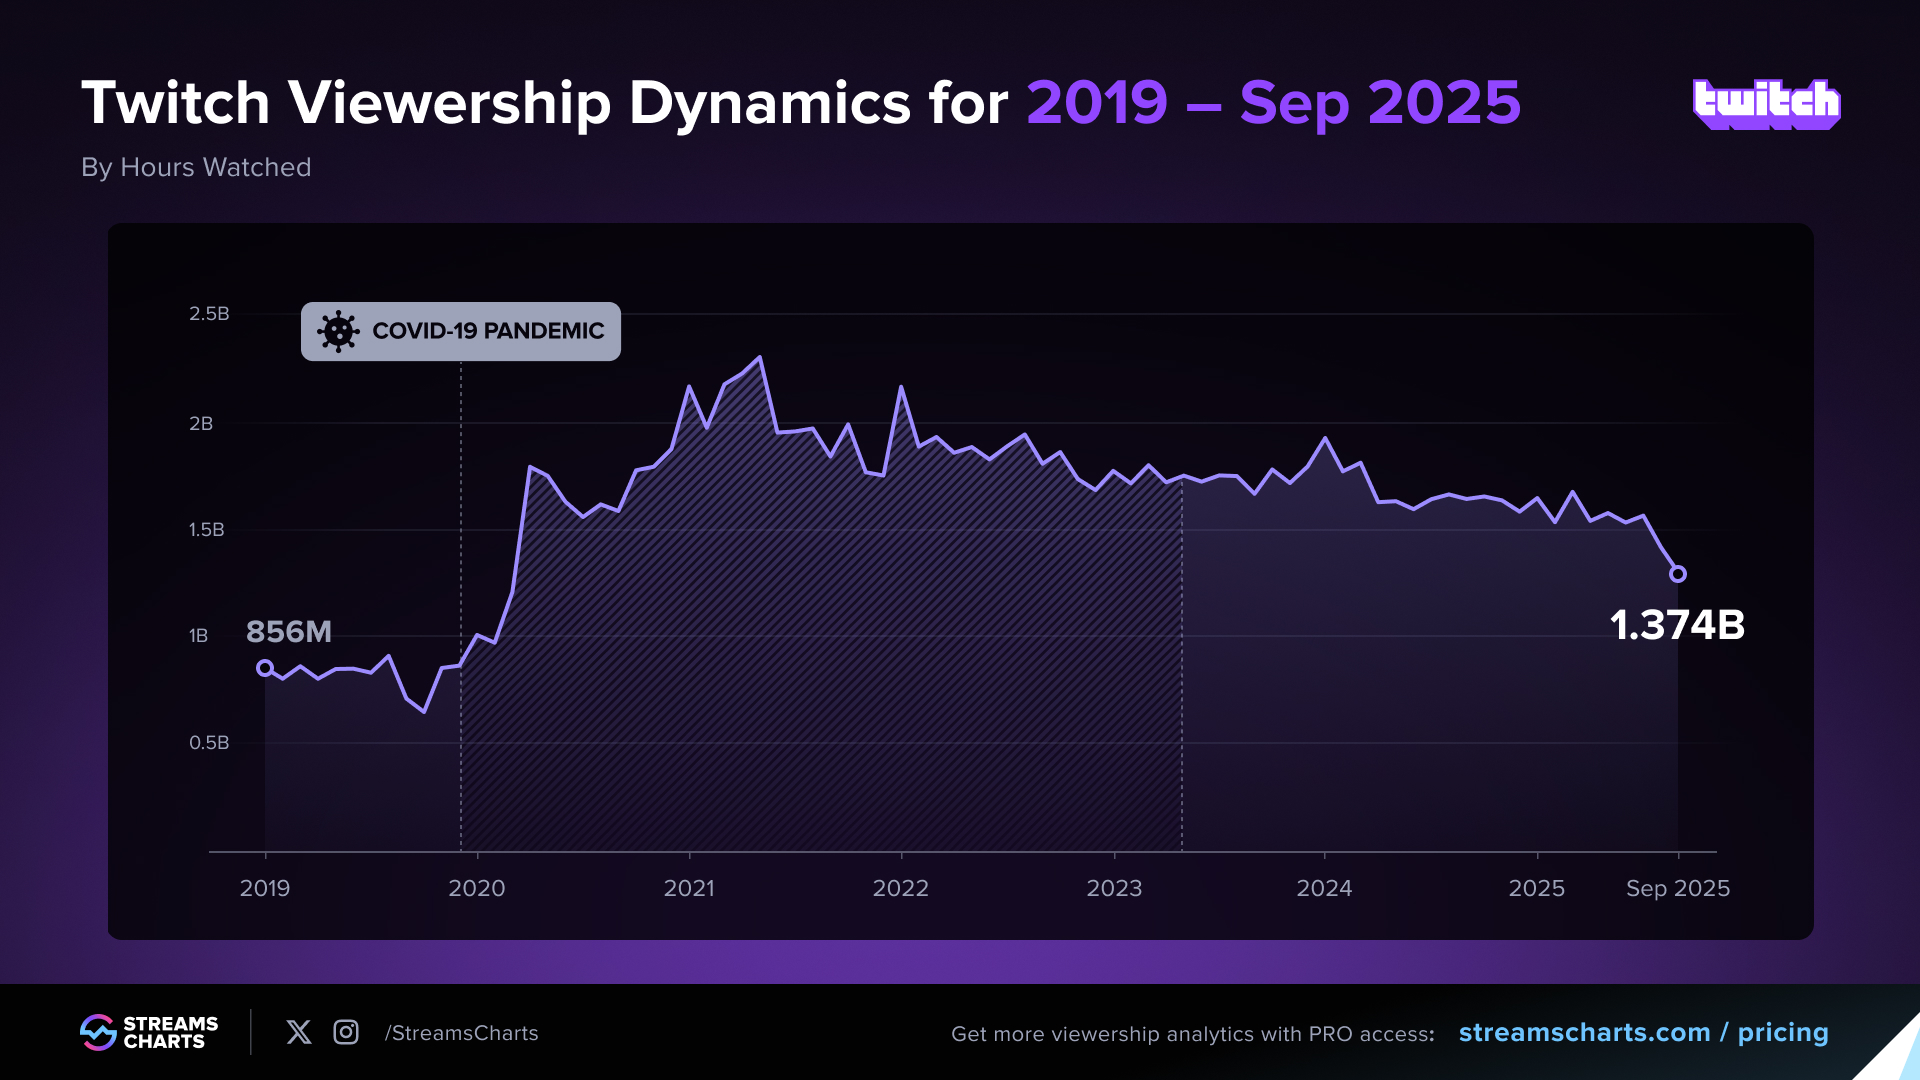Click the 1.374B value label
This screenshot has width=1920, height=1080.
1677,625
